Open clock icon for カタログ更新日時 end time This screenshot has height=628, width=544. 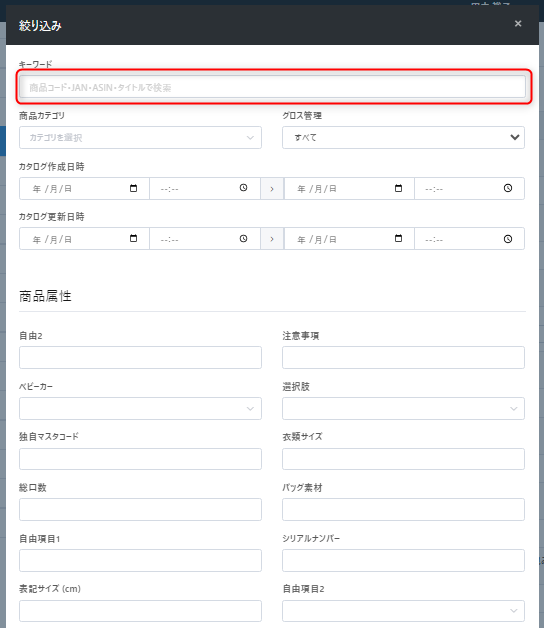click(508, 239)
